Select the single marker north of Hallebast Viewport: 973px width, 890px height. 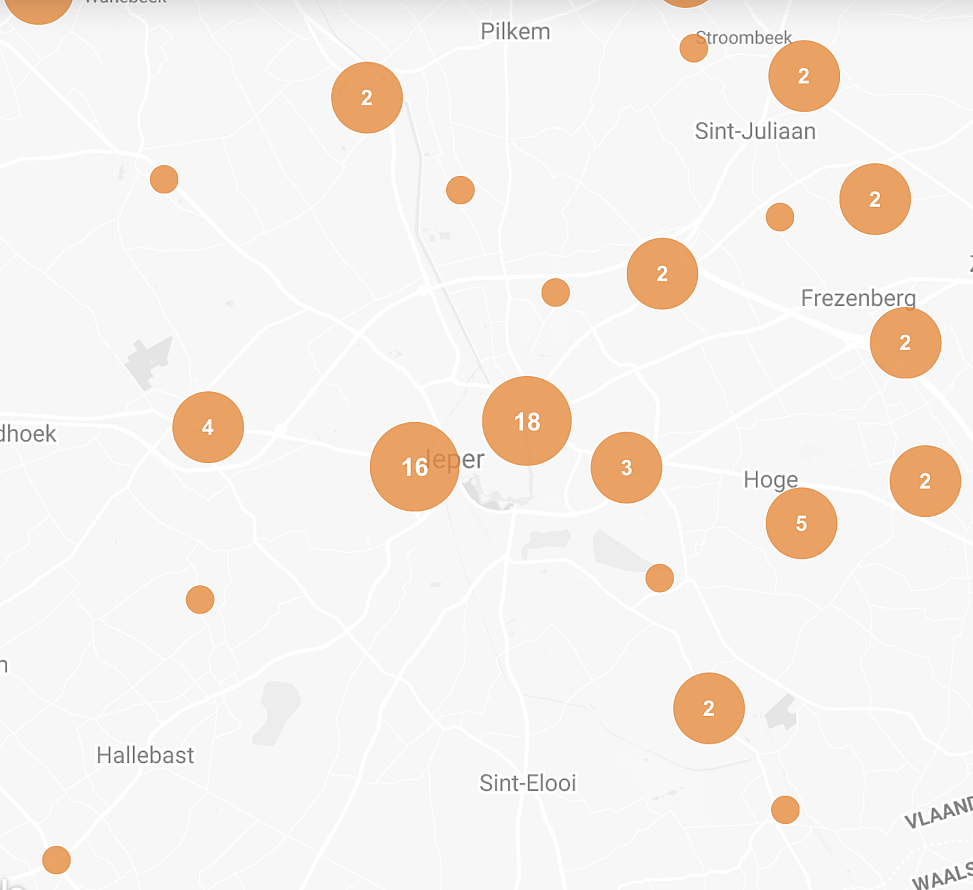(200, 599)
